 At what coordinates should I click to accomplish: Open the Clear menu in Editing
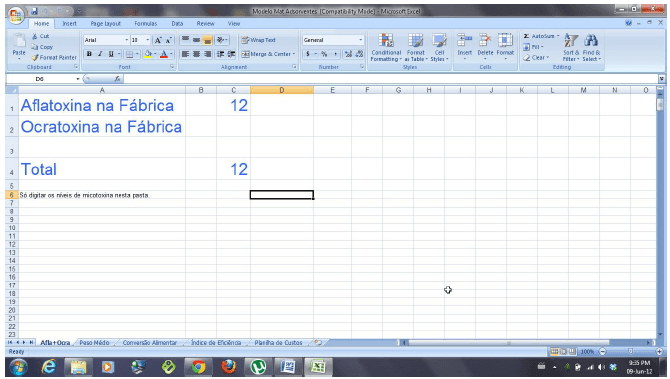coord(536,58)
